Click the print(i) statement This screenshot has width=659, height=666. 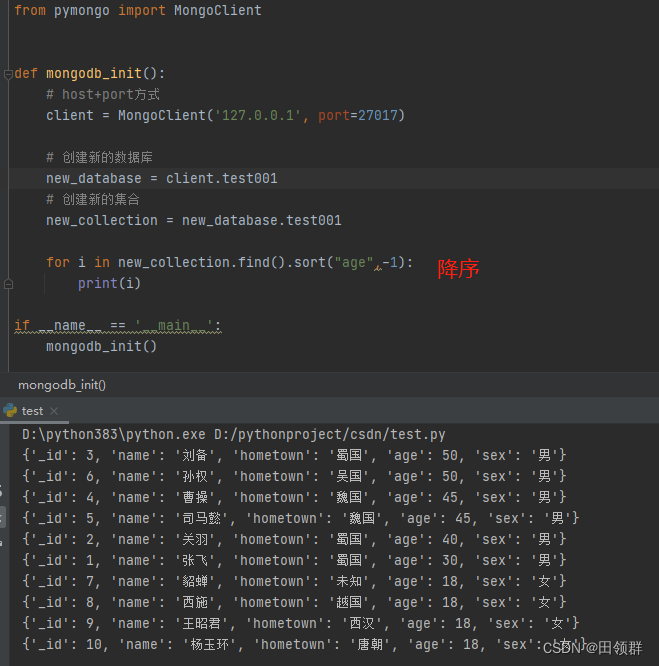coord(109,283)
